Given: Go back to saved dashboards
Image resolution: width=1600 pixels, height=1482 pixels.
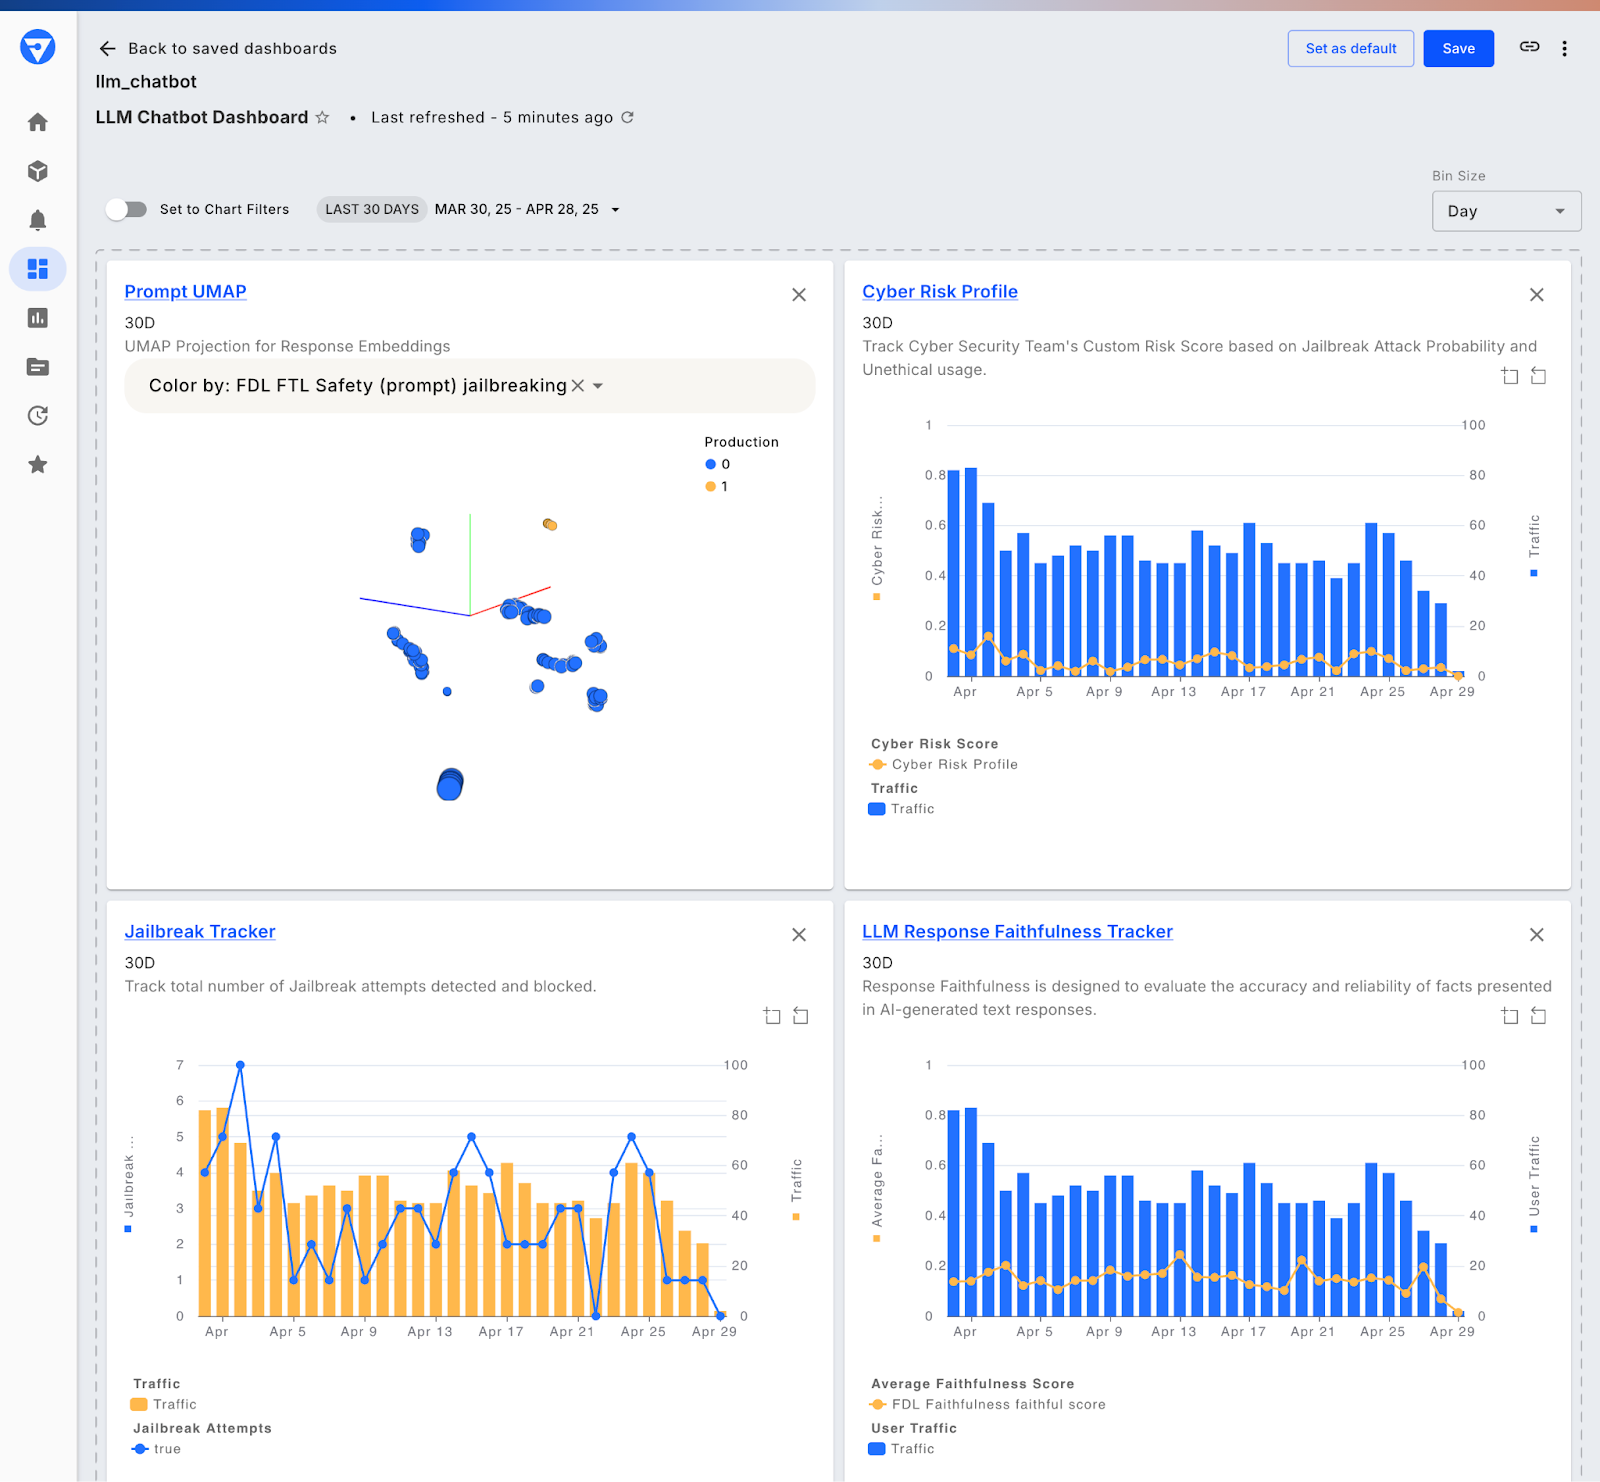Looking at the screenshot, I should click(x=218, y=48).
